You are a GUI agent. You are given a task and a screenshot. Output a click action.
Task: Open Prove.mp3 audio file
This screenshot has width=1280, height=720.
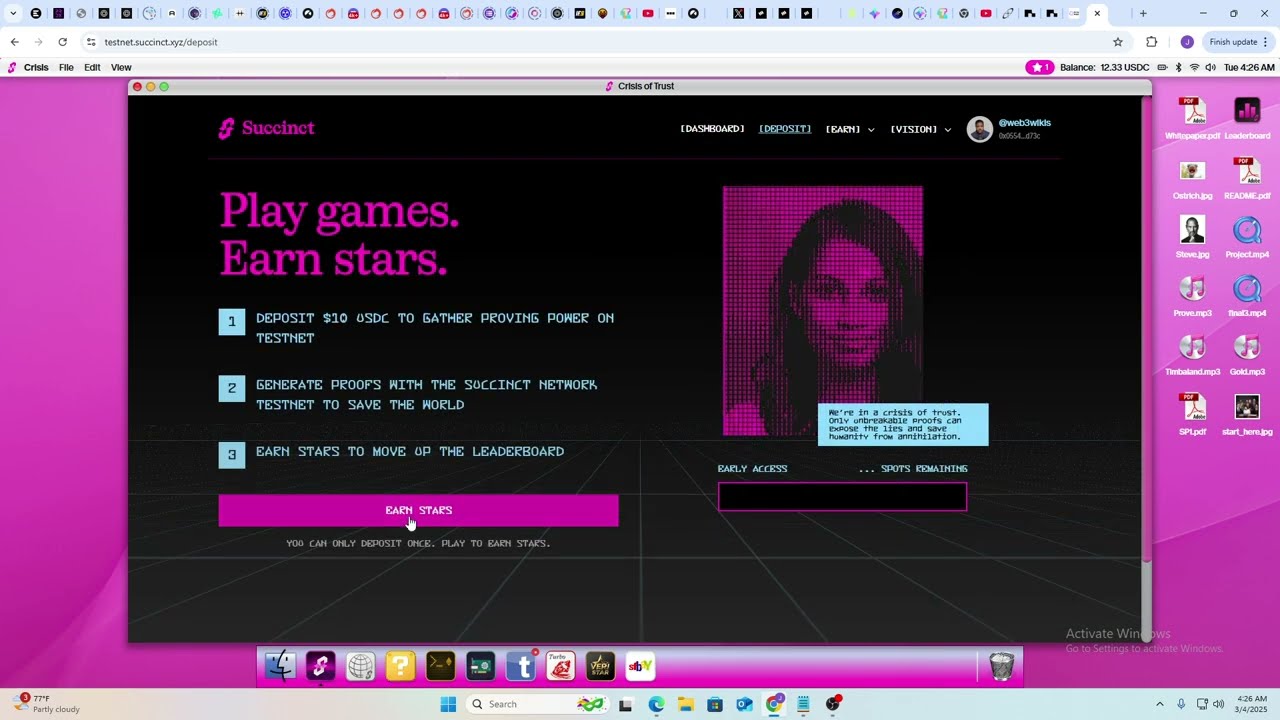pos(1192,296)
